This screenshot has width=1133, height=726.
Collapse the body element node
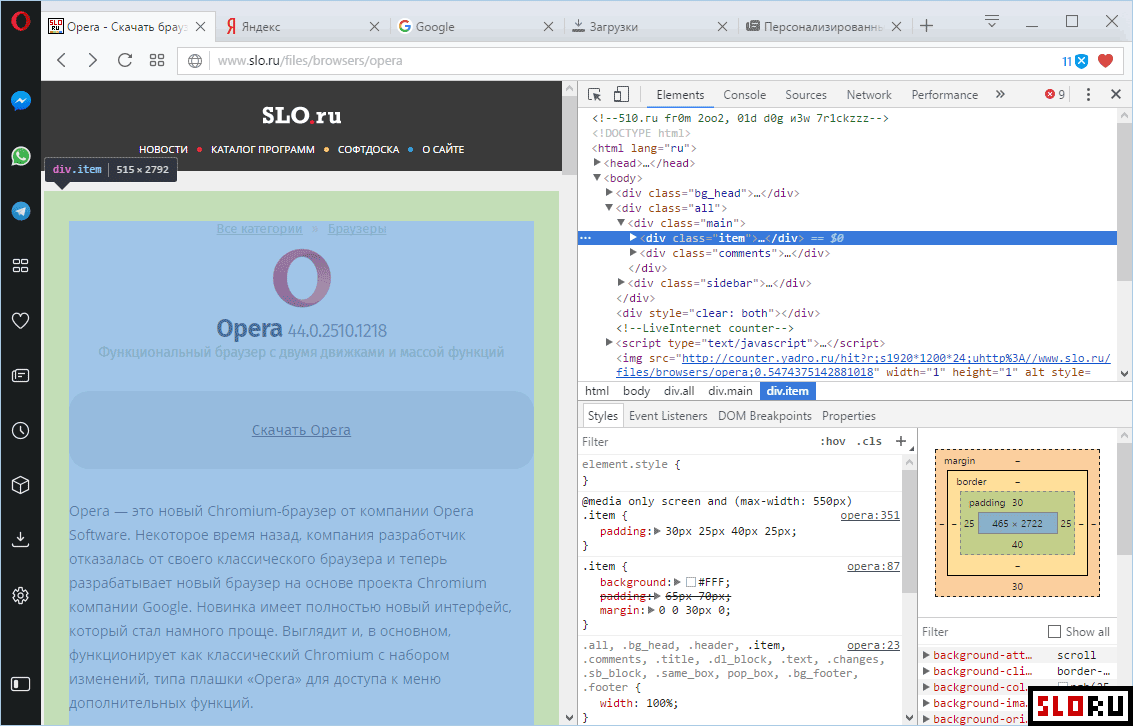(x=597, y=178)
